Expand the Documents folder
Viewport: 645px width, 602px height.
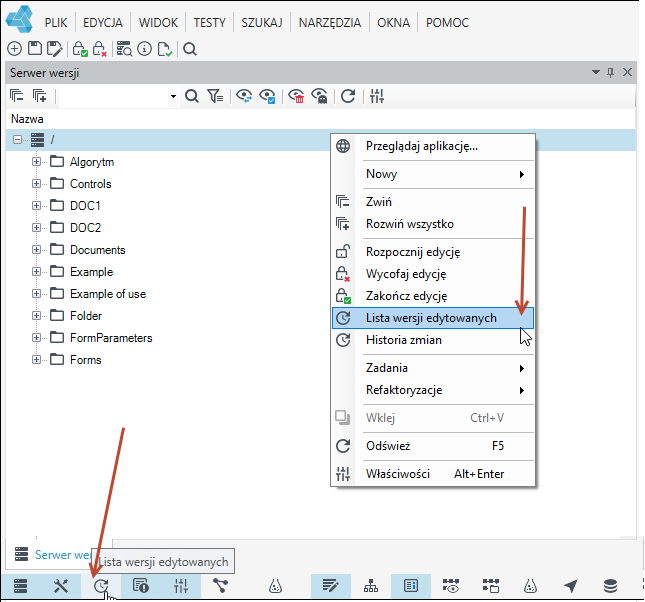tap(36, 249)
